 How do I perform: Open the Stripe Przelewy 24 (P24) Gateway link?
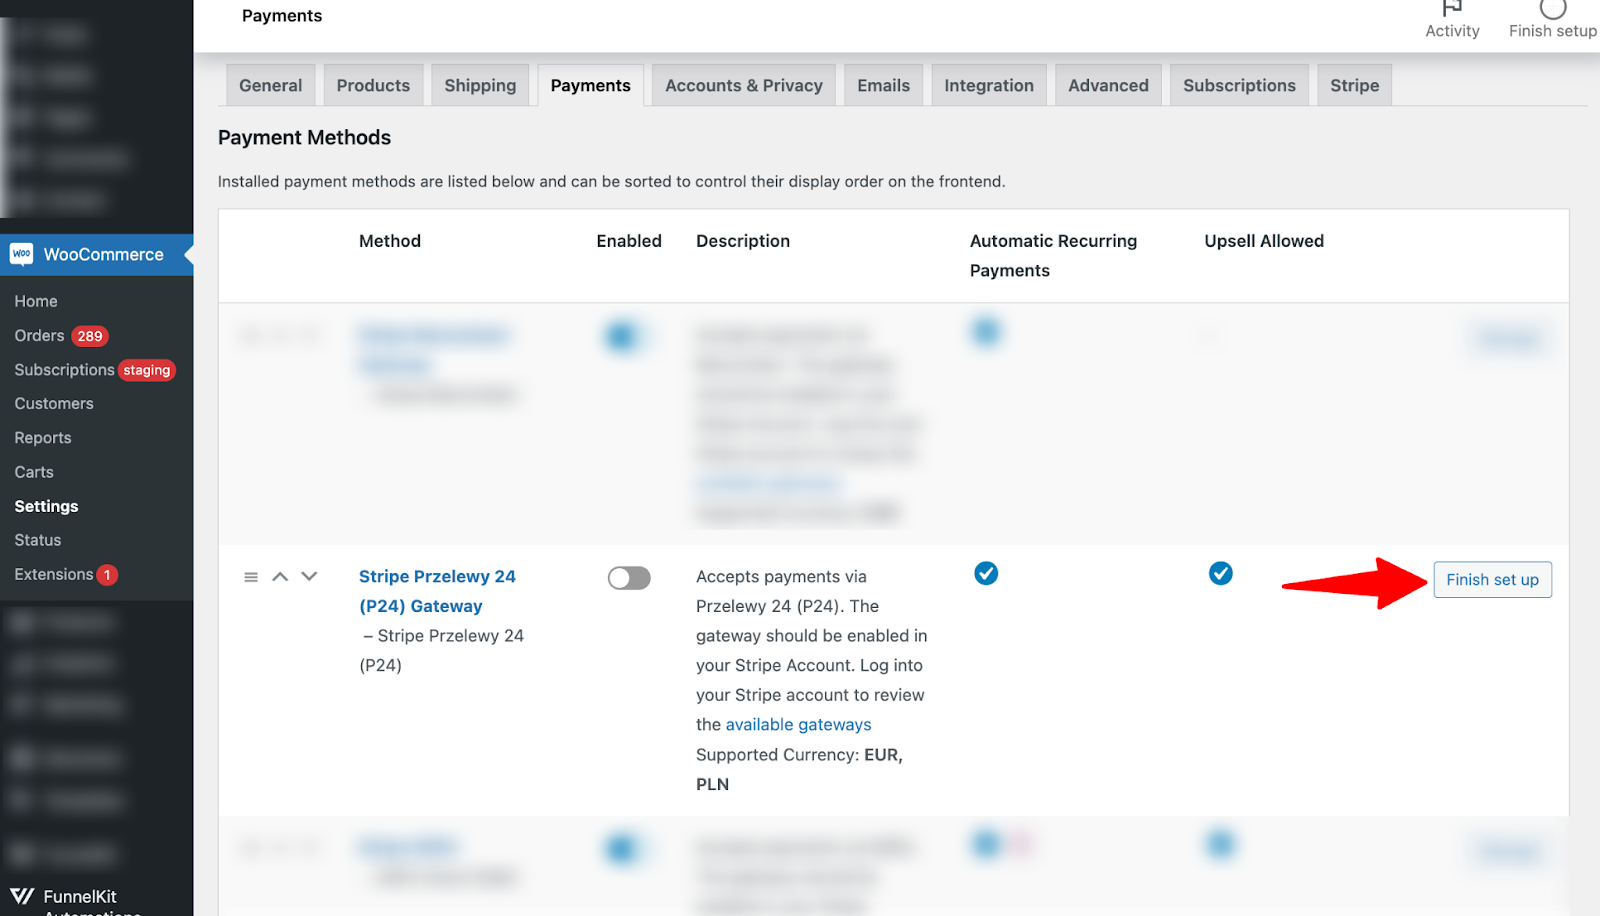tap(437, 591)
